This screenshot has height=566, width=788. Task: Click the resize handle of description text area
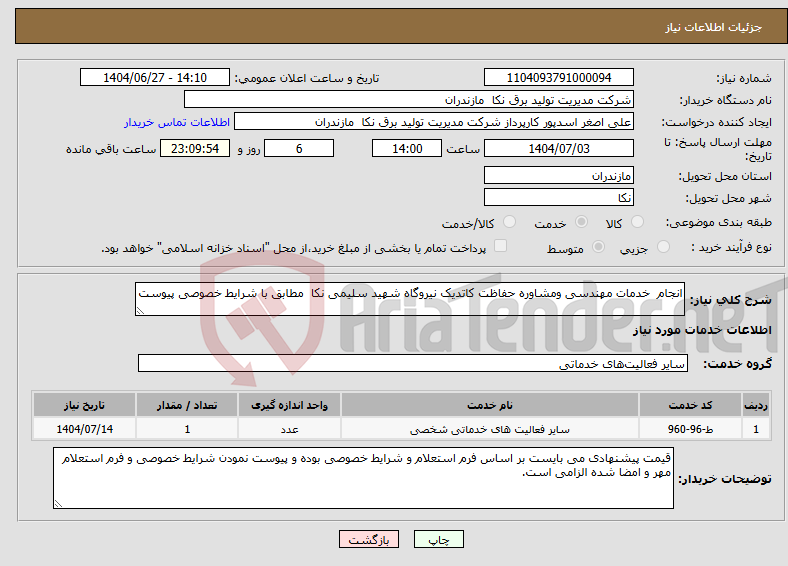pos(140,311)
